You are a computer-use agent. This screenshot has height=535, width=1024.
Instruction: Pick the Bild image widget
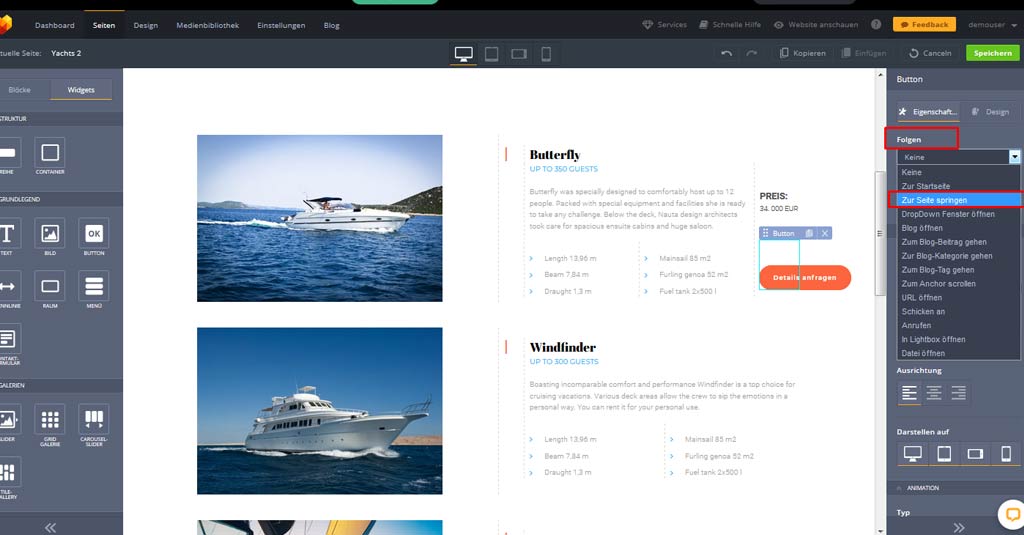(50, 234)
